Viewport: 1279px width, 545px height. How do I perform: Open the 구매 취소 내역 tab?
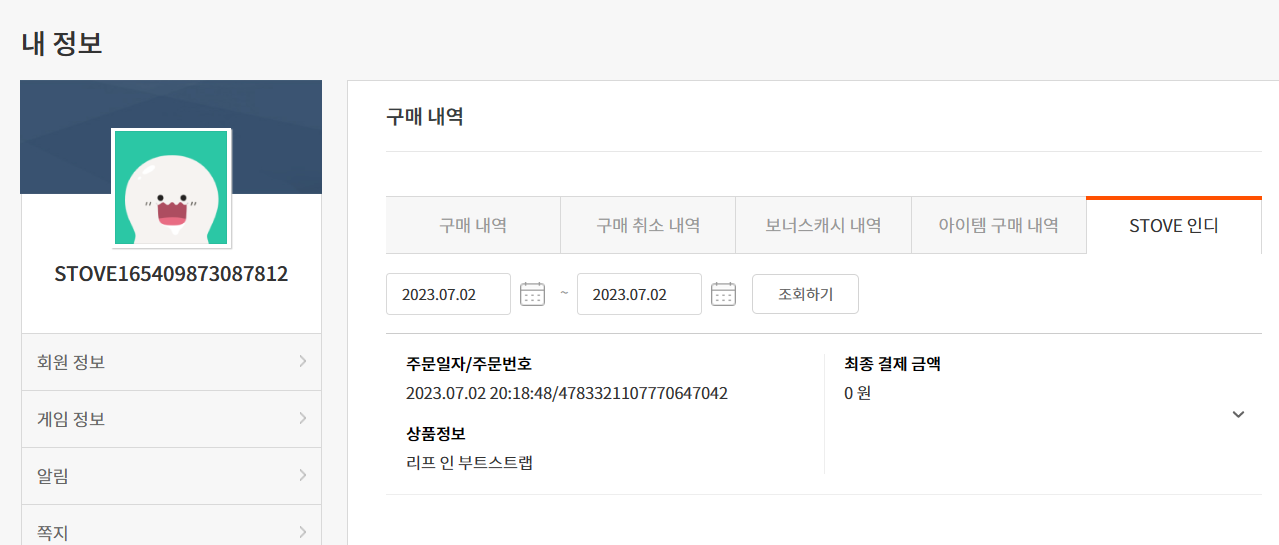coord(648,225)
